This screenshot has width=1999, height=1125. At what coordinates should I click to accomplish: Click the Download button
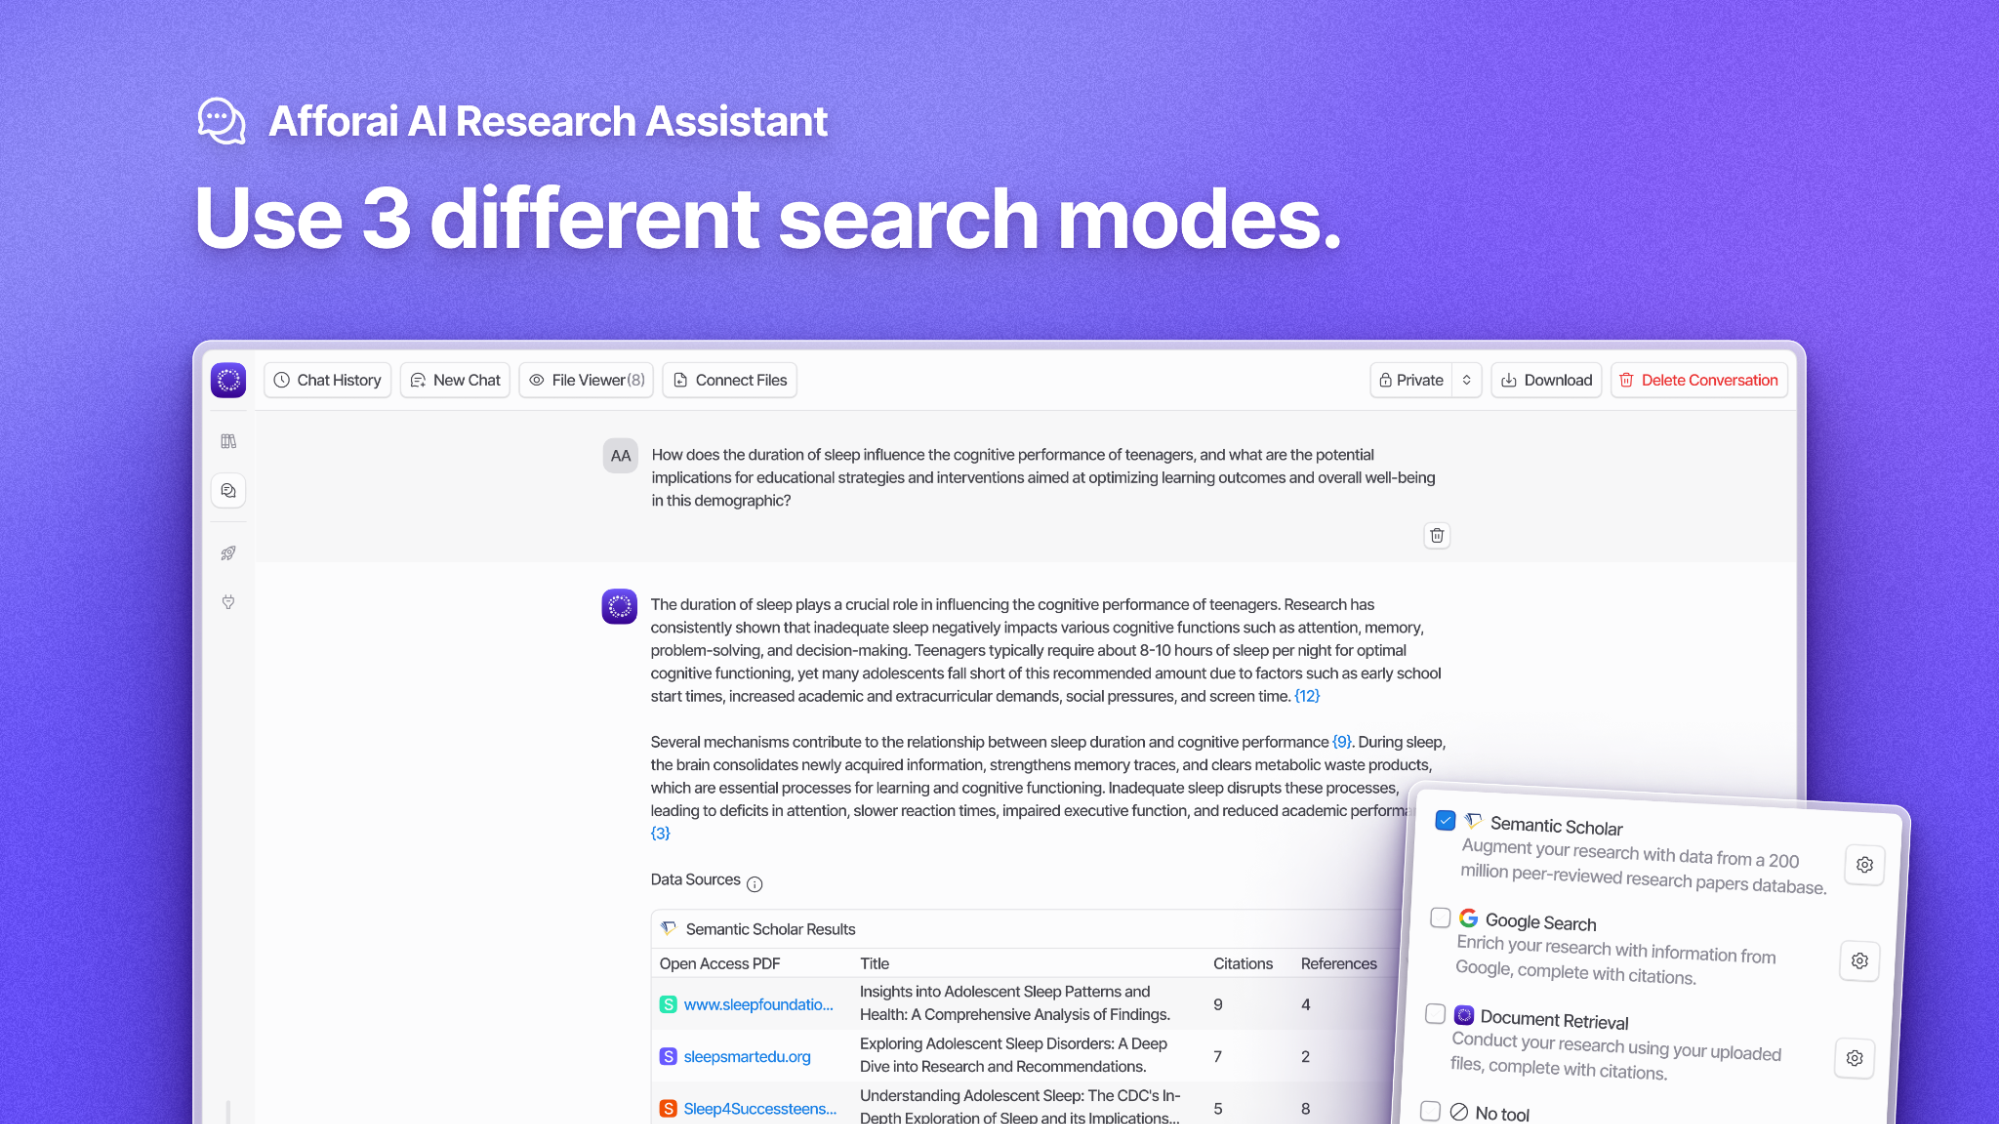pyautogui.click(x=1546, y=379)
